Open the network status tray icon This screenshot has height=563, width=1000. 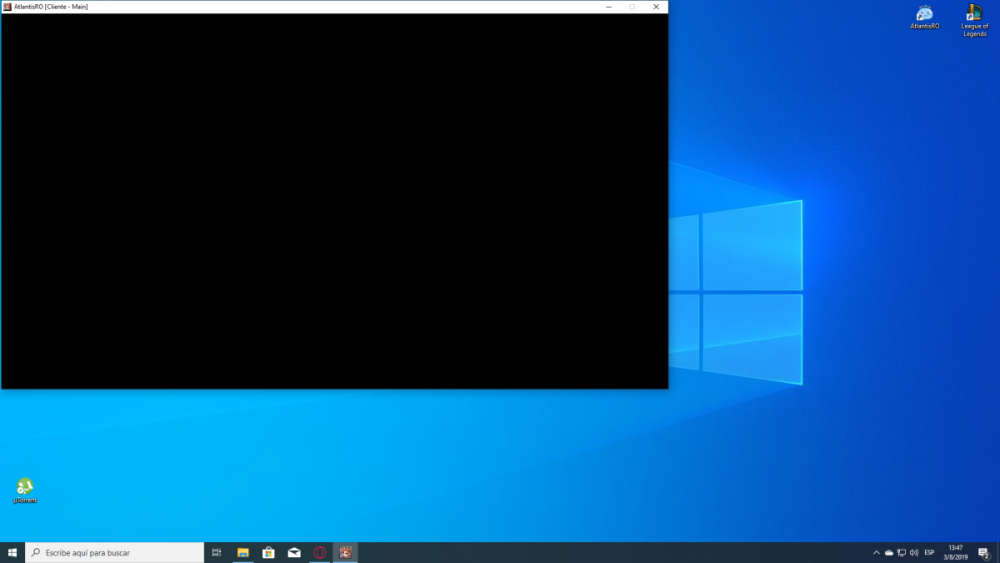tap(901, 552)
